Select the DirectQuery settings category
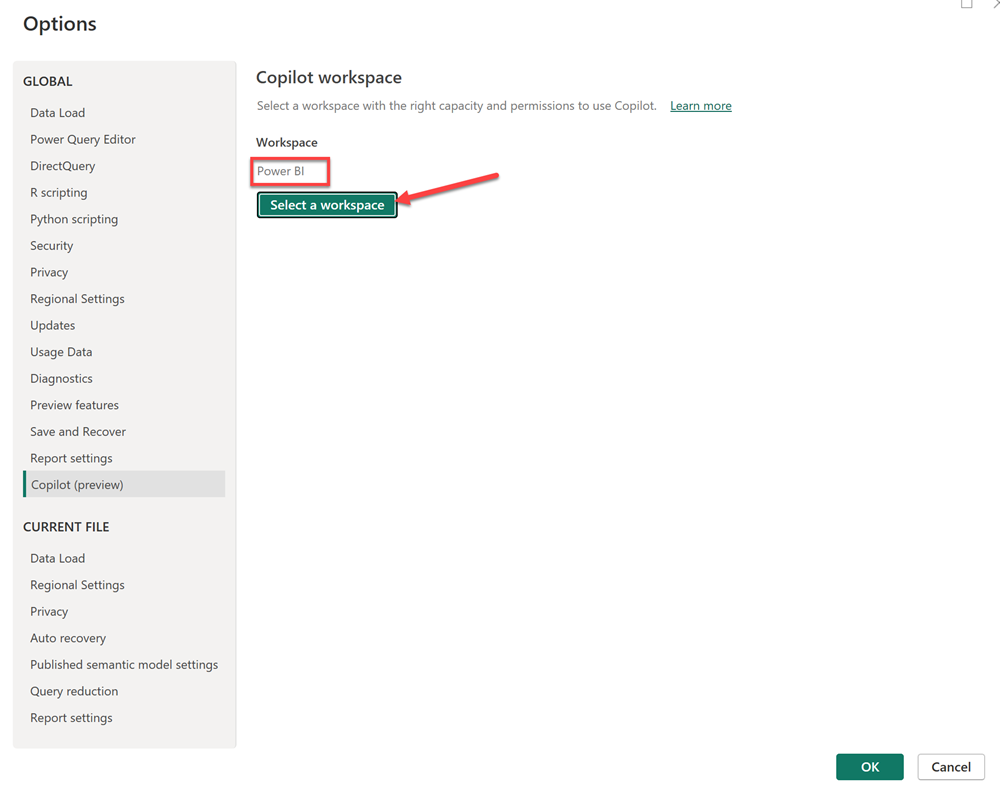The width and height of the screenshot is (1000, 794). tap(62, 165)
